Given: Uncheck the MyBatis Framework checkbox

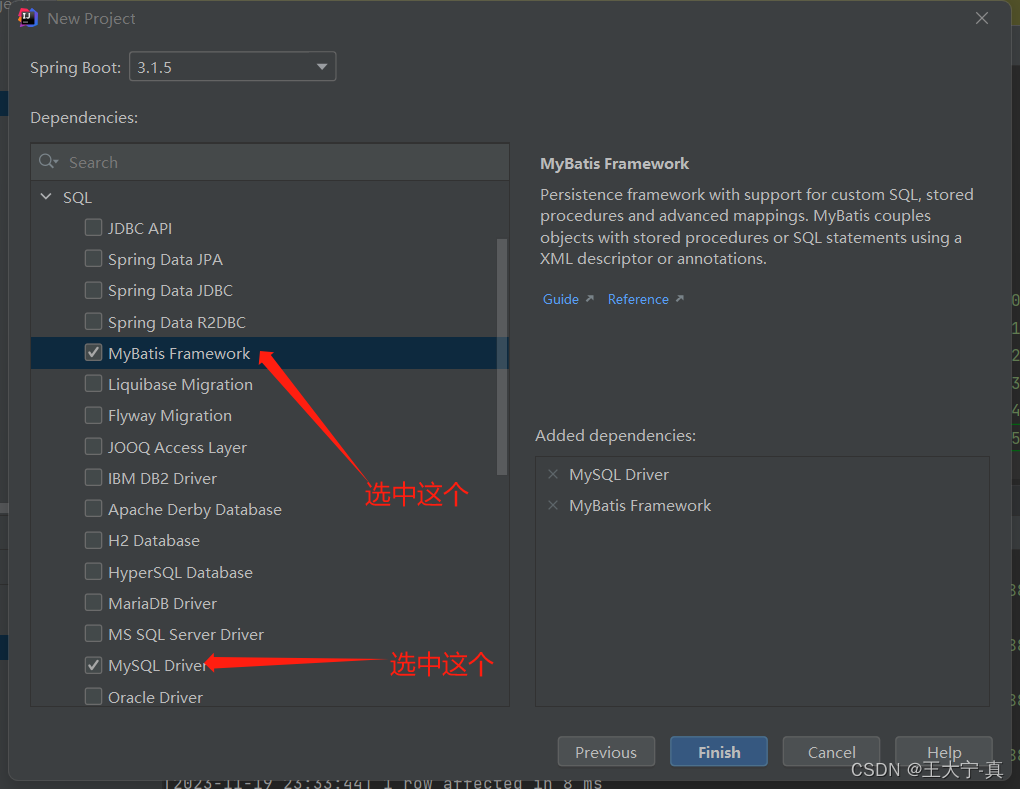Looking at the screenshot, I should click(93, 353).
